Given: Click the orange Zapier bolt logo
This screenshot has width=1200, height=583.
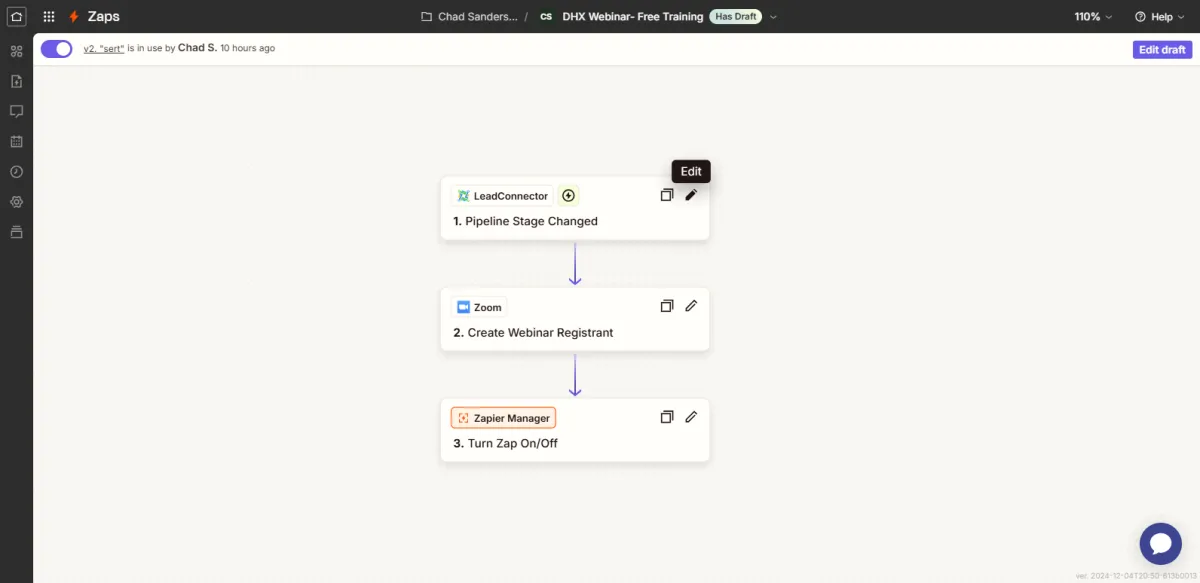Looking at the screenshot, I should pyautogui.click(x=73, y=17).
